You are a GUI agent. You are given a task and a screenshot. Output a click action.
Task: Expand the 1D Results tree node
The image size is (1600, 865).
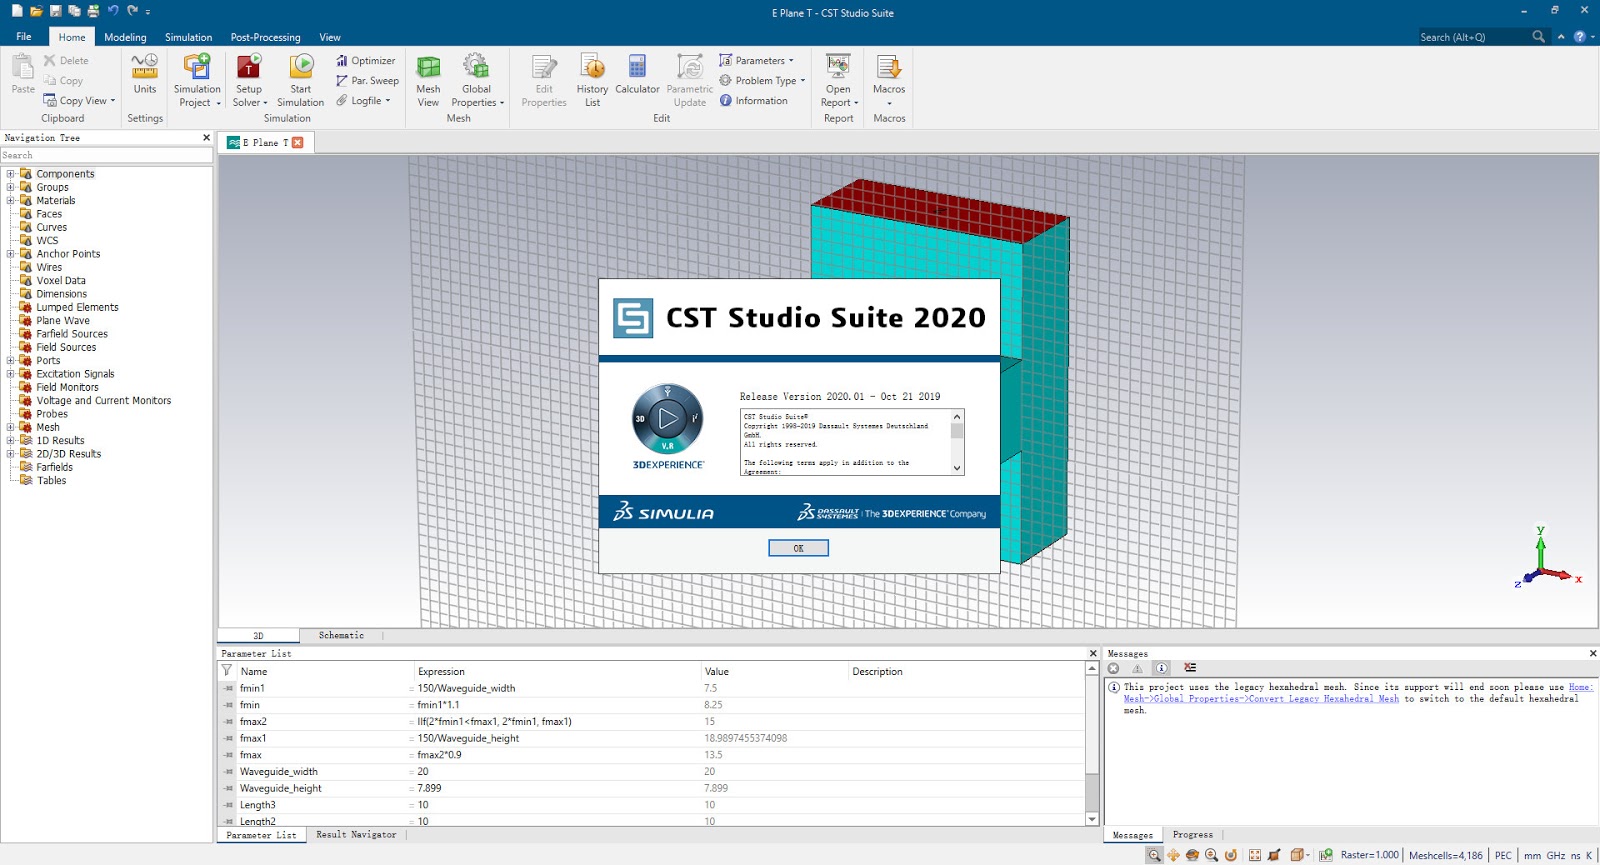[10, 441]
